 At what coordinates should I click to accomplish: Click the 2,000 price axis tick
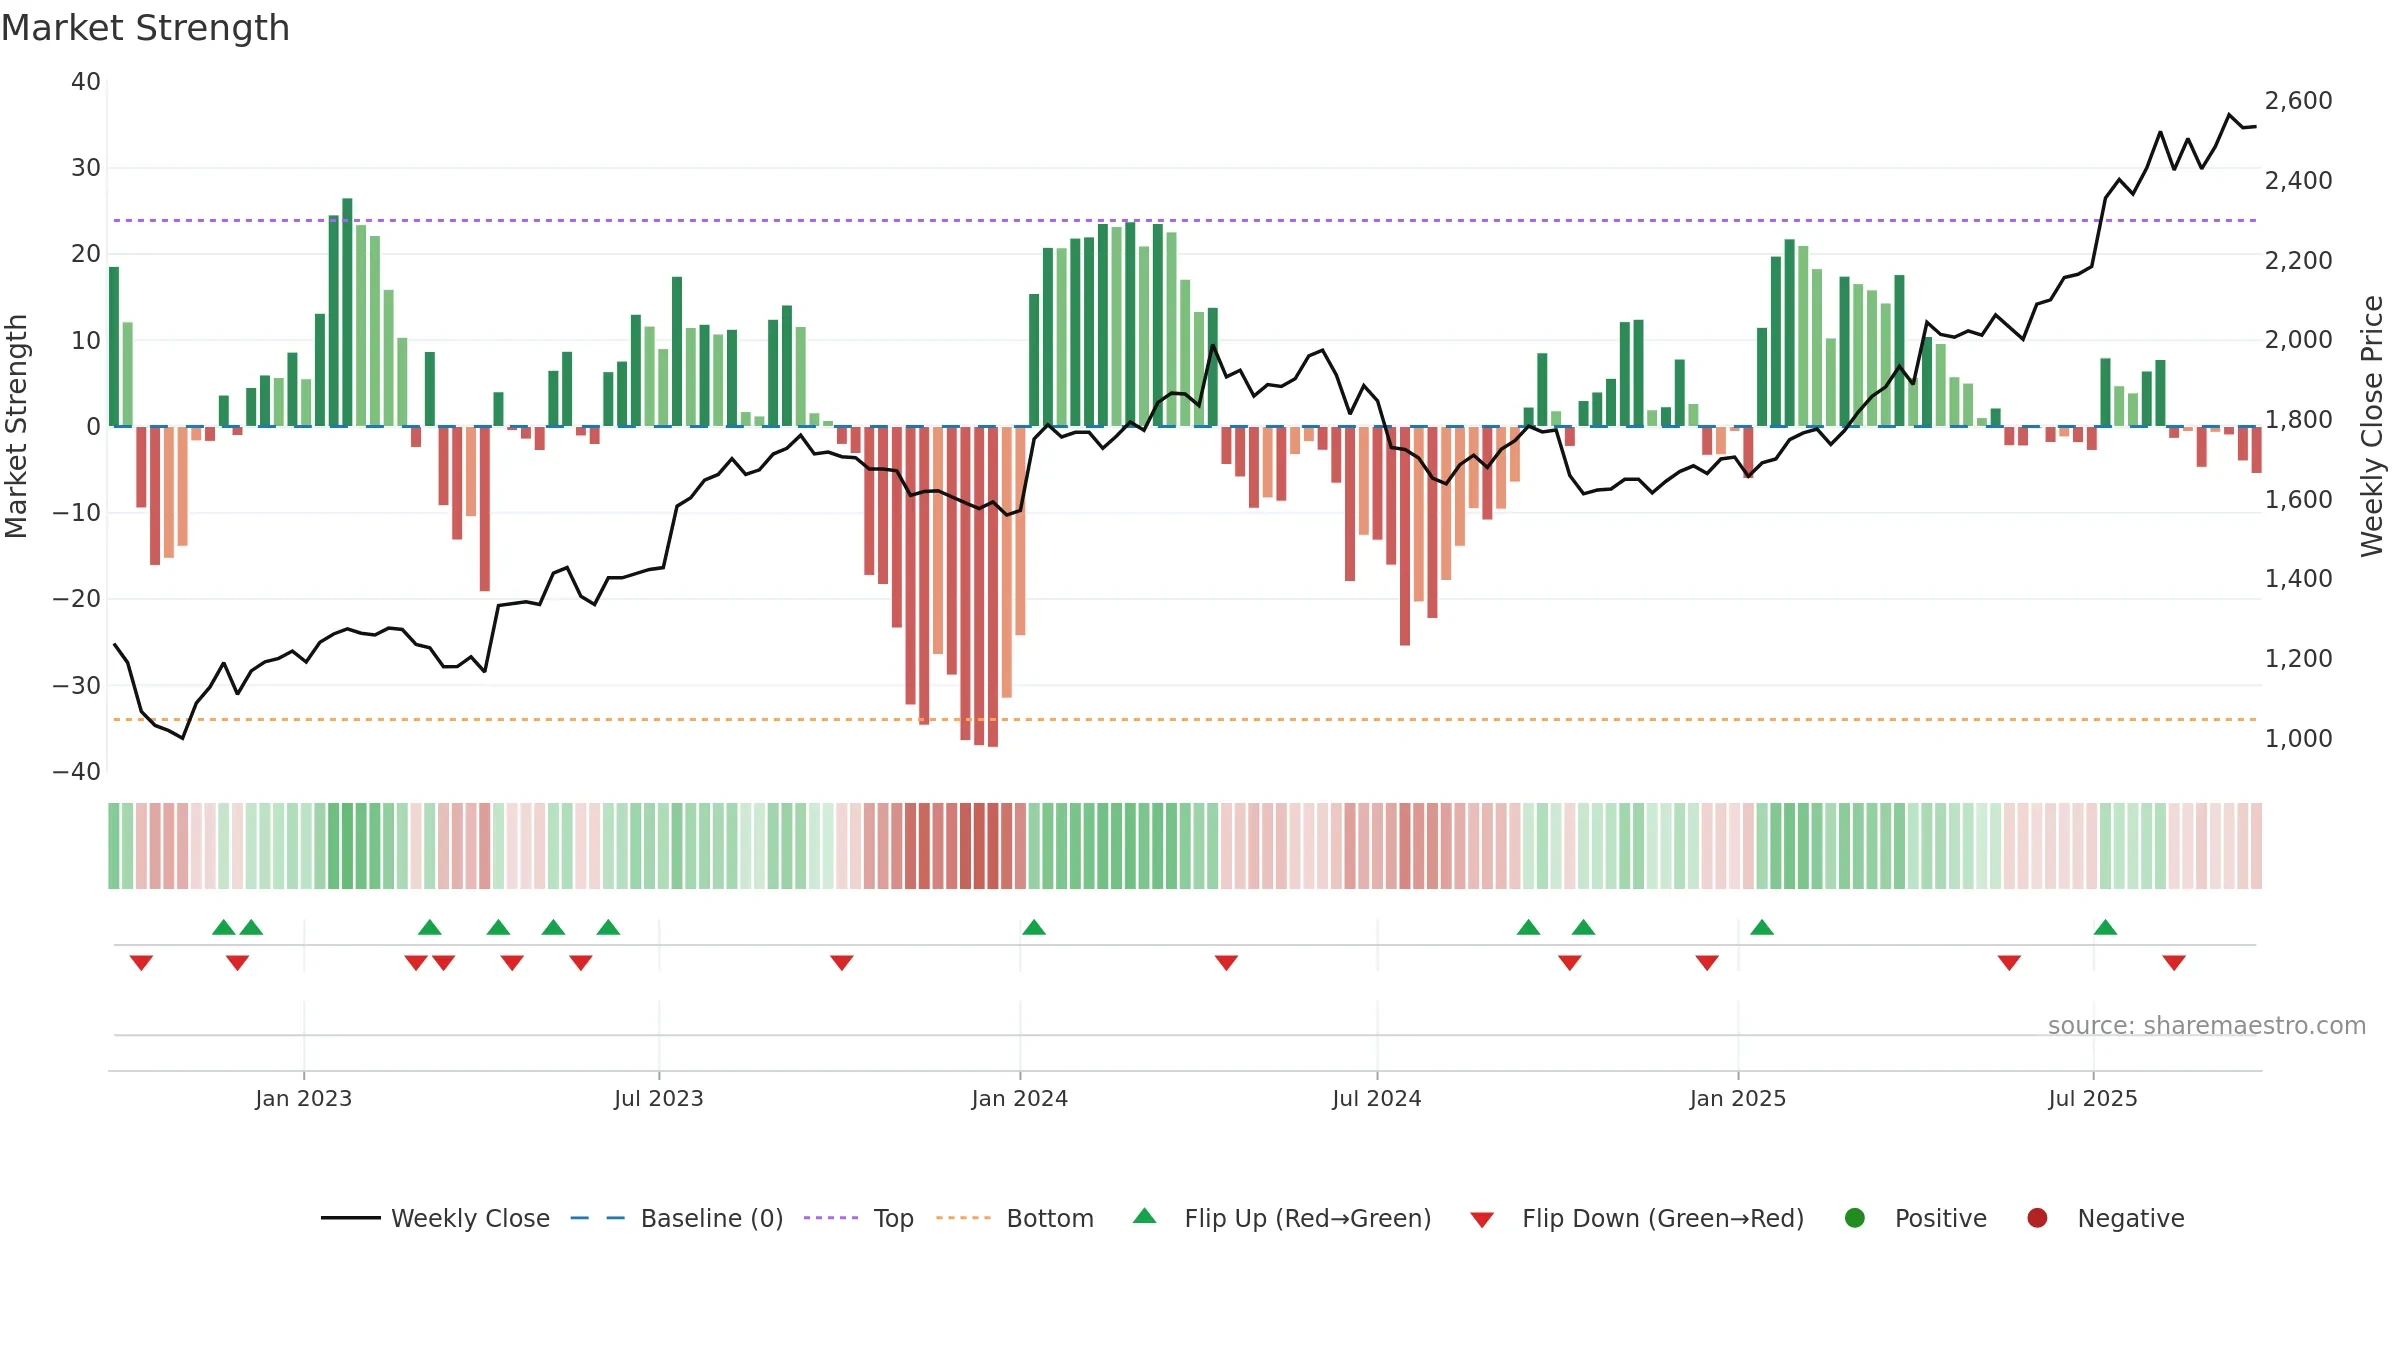pos(2299,340)
